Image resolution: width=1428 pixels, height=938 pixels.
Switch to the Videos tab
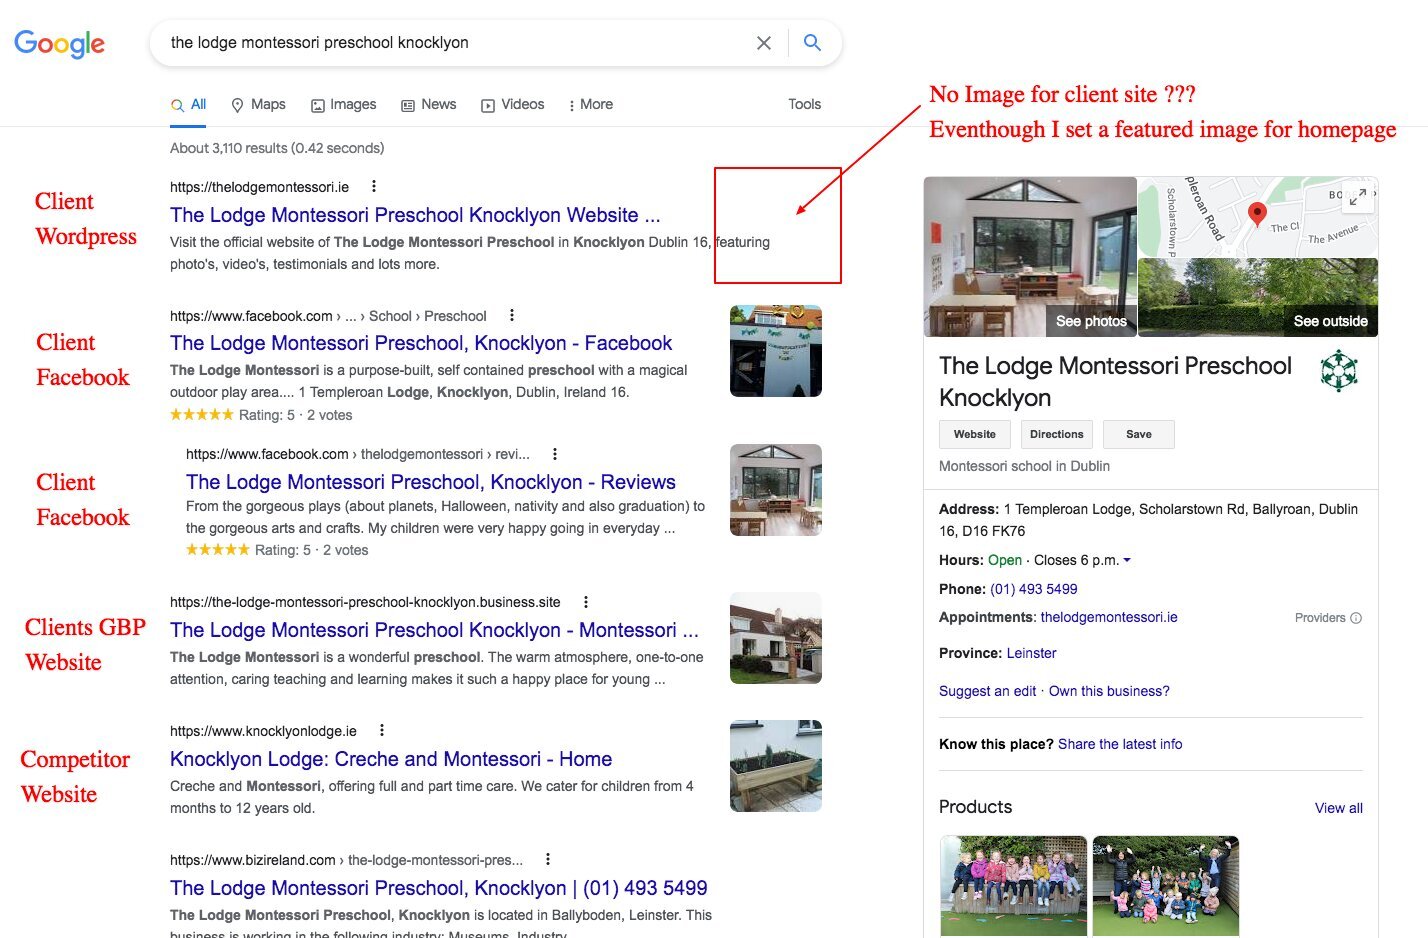512,104
